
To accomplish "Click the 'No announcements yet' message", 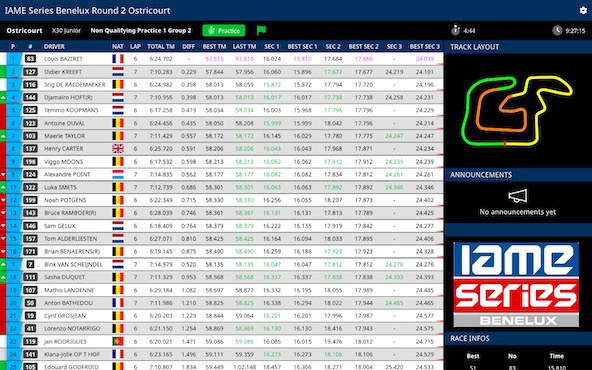I will [x=518, y=212].
